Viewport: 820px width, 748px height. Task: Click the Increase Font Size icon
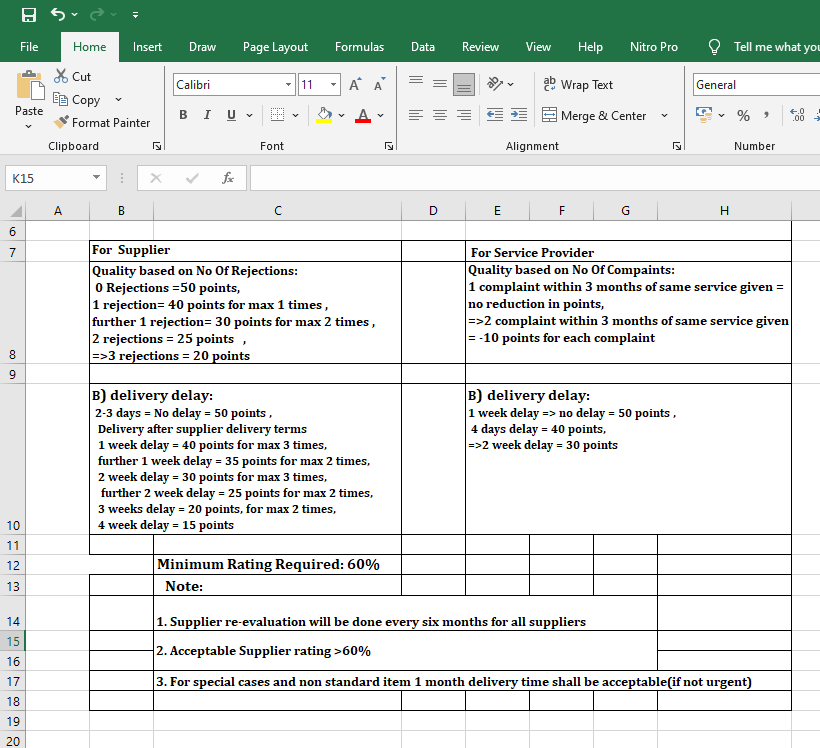355,85
